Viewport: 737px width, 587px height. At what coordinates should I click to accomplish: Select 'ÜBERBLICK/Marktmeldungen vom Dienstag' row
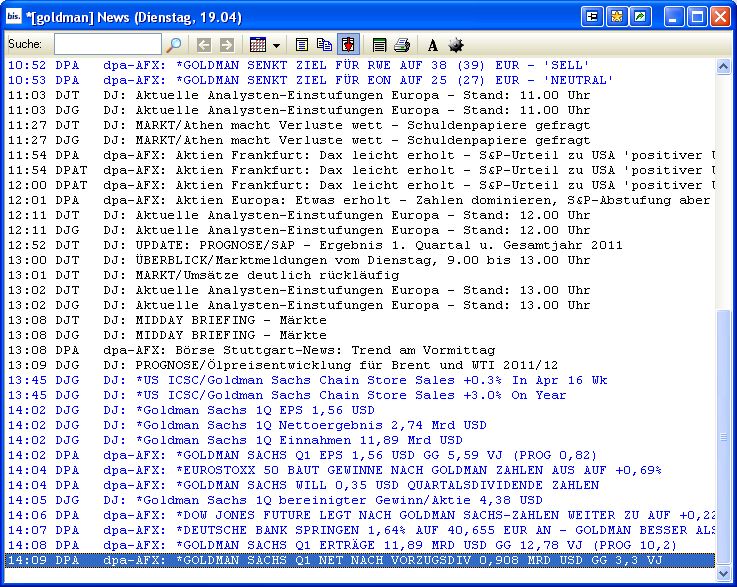pyautogui.click(x=361, y=260)
